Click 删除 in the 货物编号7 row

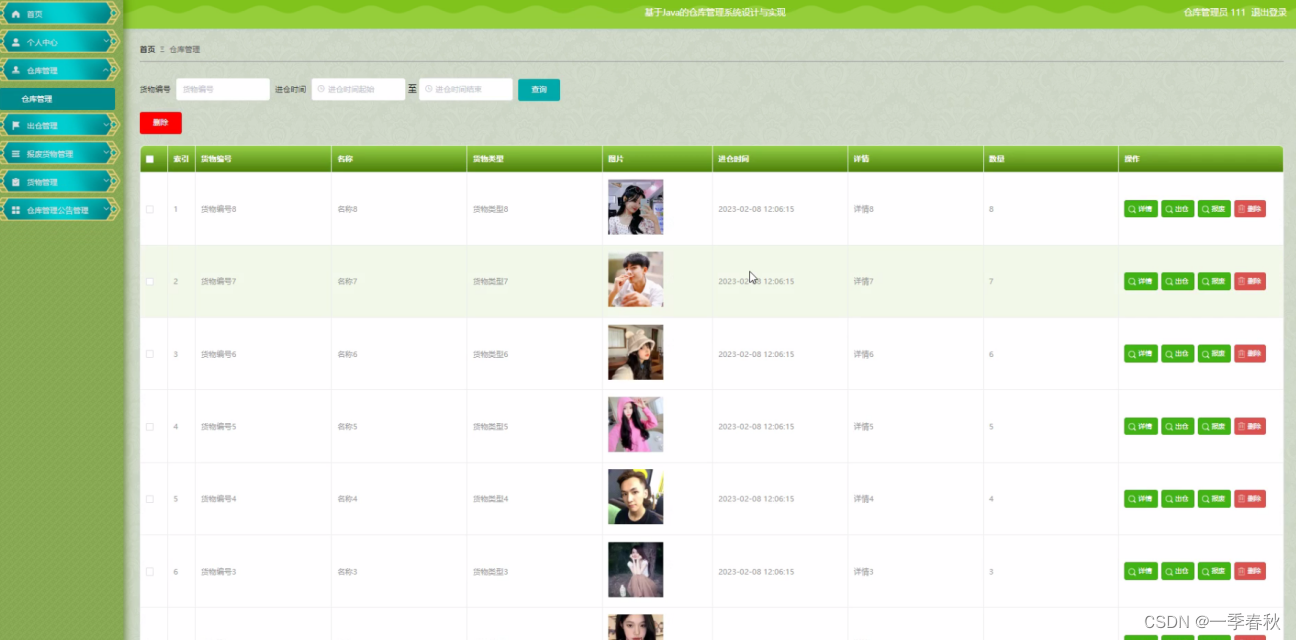pos(1250,281)
